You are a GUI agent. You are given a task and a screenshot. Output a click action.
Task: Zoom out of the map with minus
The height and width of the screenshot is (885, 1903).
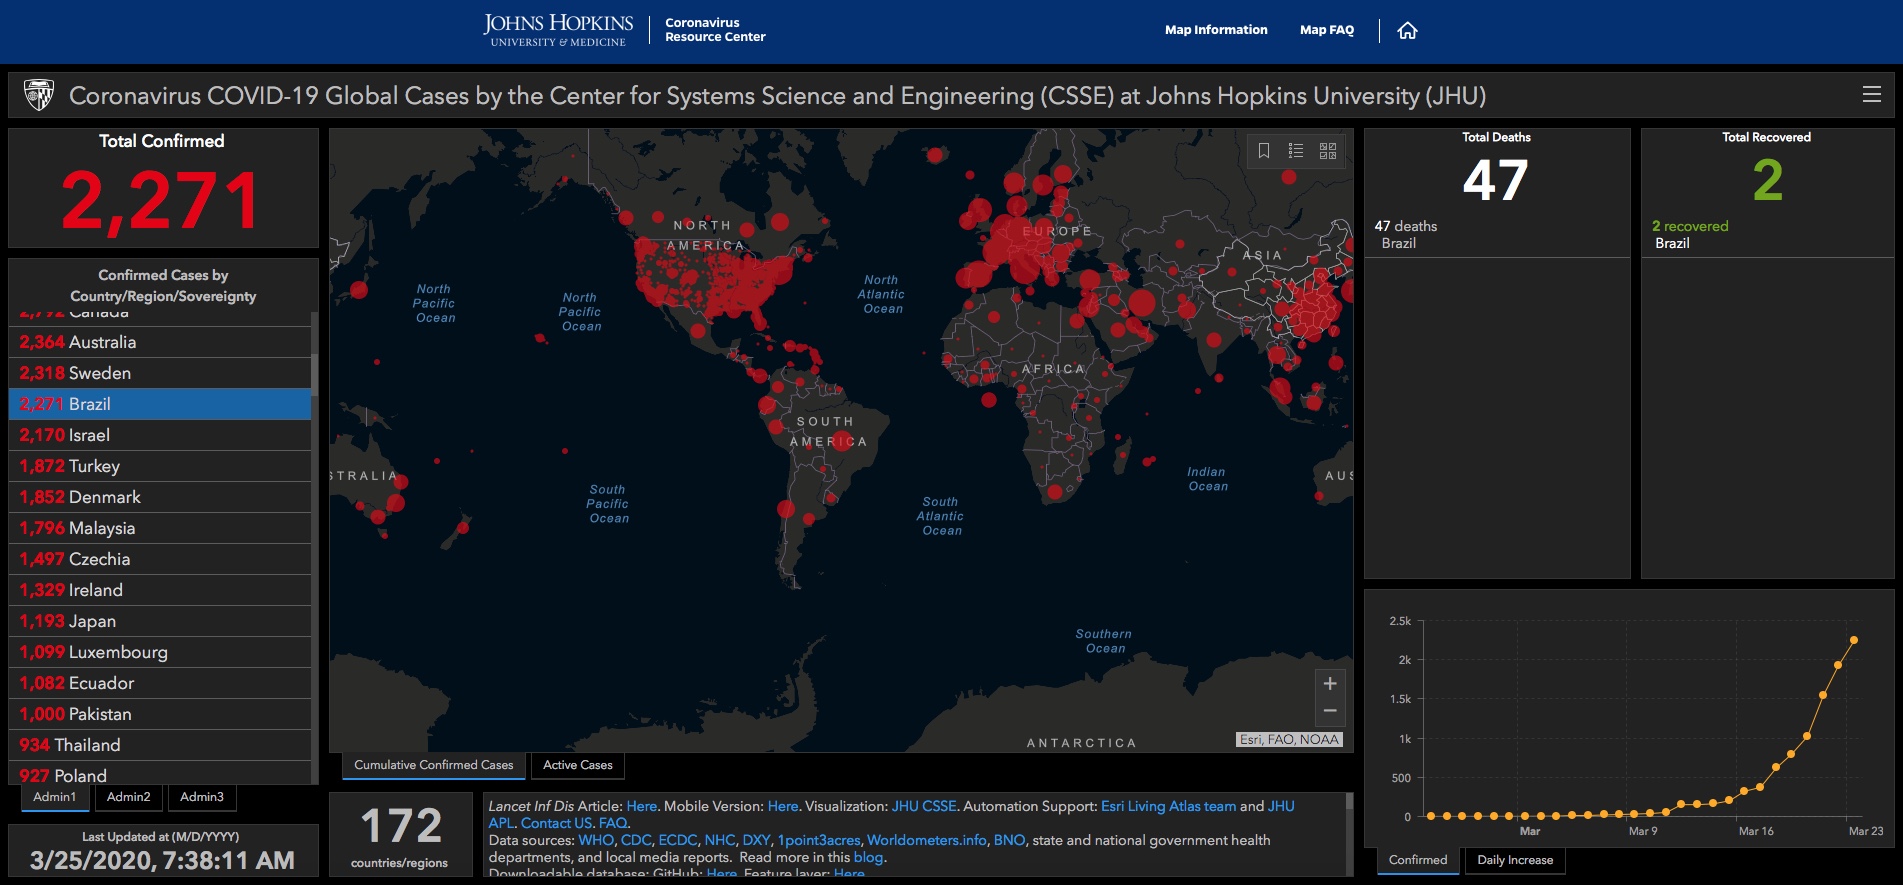click(x=1330, y=711)
